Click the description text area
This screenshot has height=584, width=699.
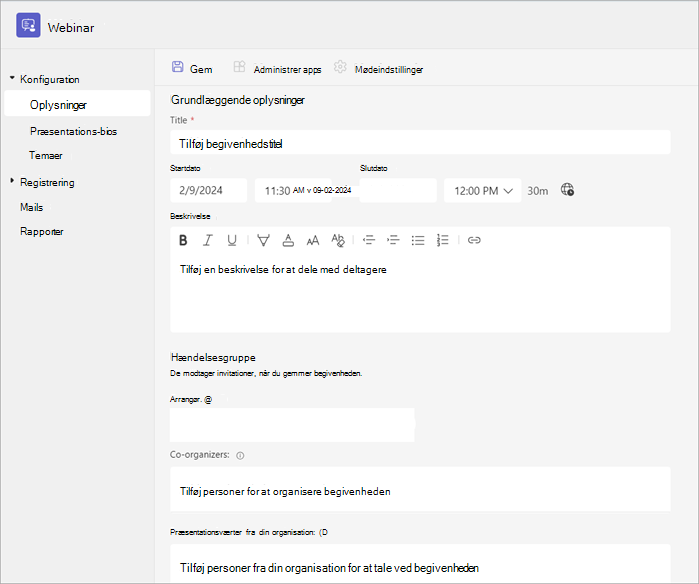point(420,292)
